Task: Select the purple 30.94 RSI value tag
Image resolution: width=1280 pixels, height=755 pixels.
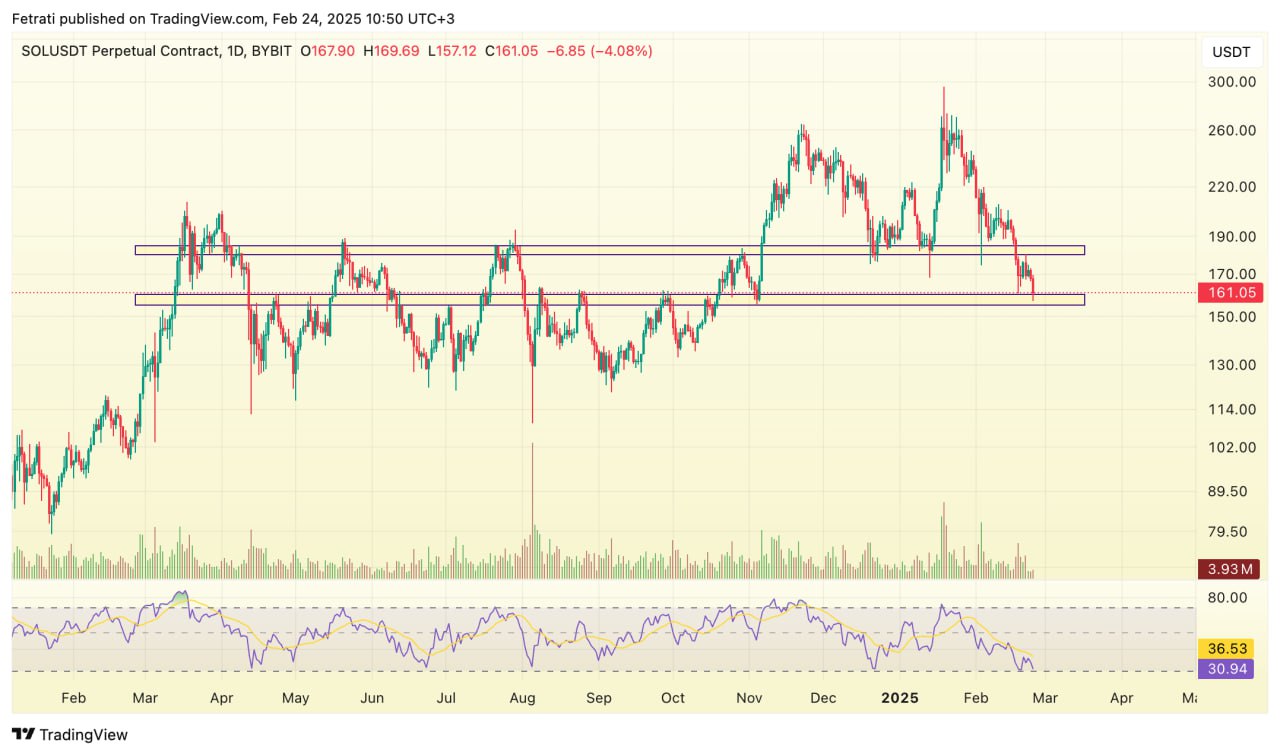Action: (1226, 669)
